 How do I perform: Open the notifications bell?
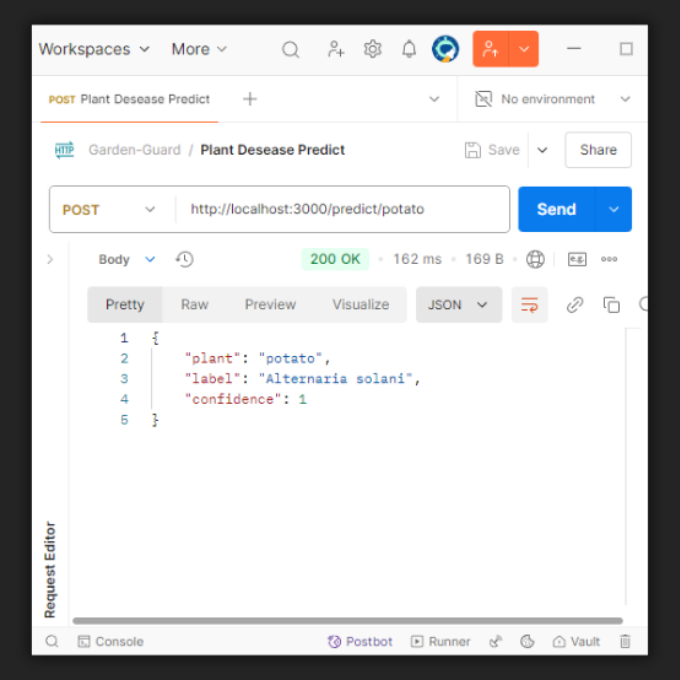pyautogui.click(x=409, y=49)
